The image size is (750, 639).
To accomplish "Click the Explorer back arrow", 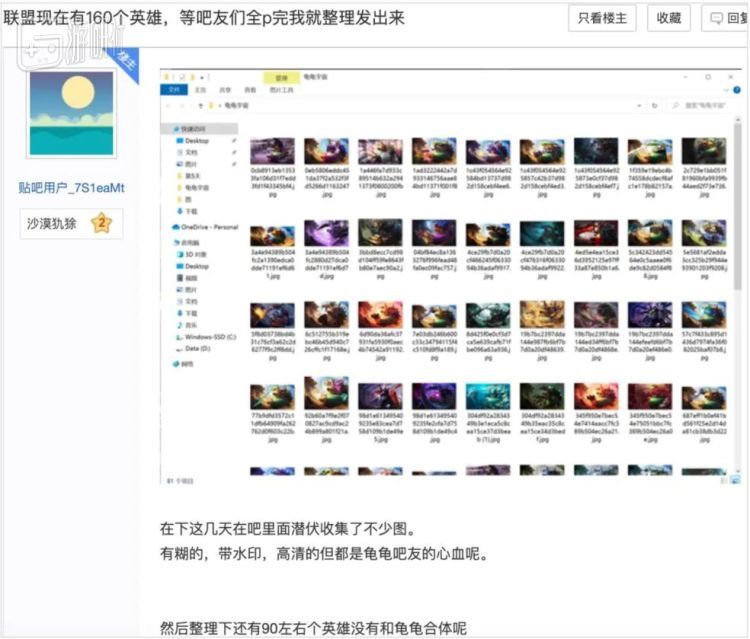I will click(169, 105).
